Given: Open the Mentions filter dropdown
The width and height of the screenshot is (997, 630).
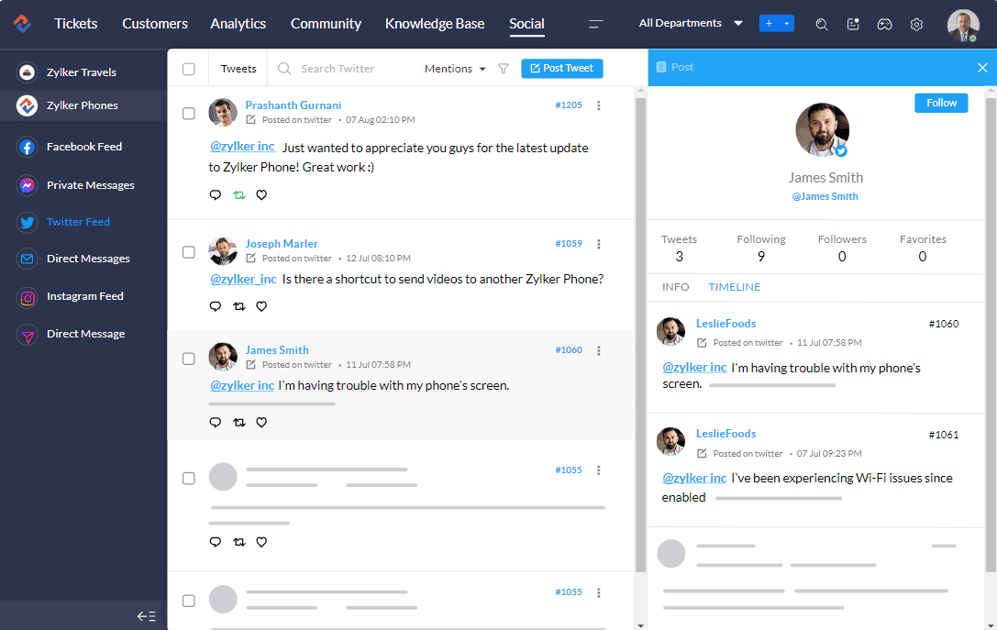Looking at the screenshot, I should [455, 69].
